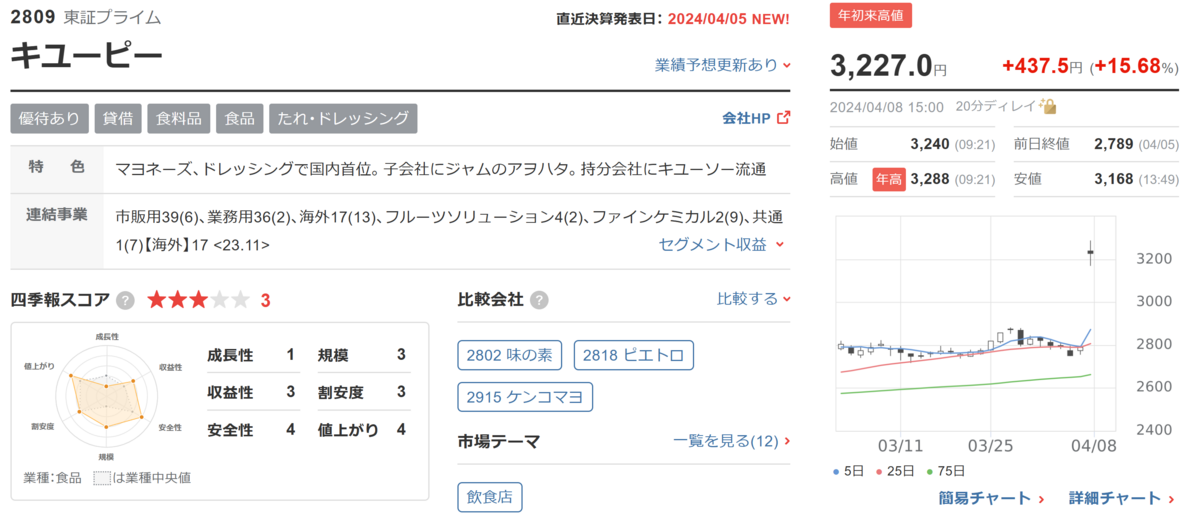The height and width of the screenshot is (519, 1200).
Task: Click the 高値 value 3,288
Action: point(928,179)
